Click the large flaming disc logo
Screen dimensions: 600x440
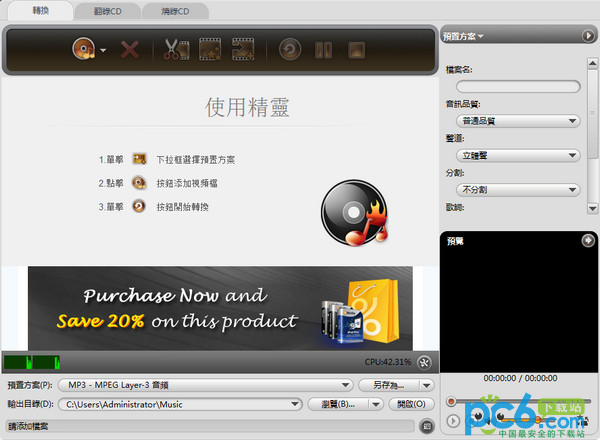pos(354,213)
